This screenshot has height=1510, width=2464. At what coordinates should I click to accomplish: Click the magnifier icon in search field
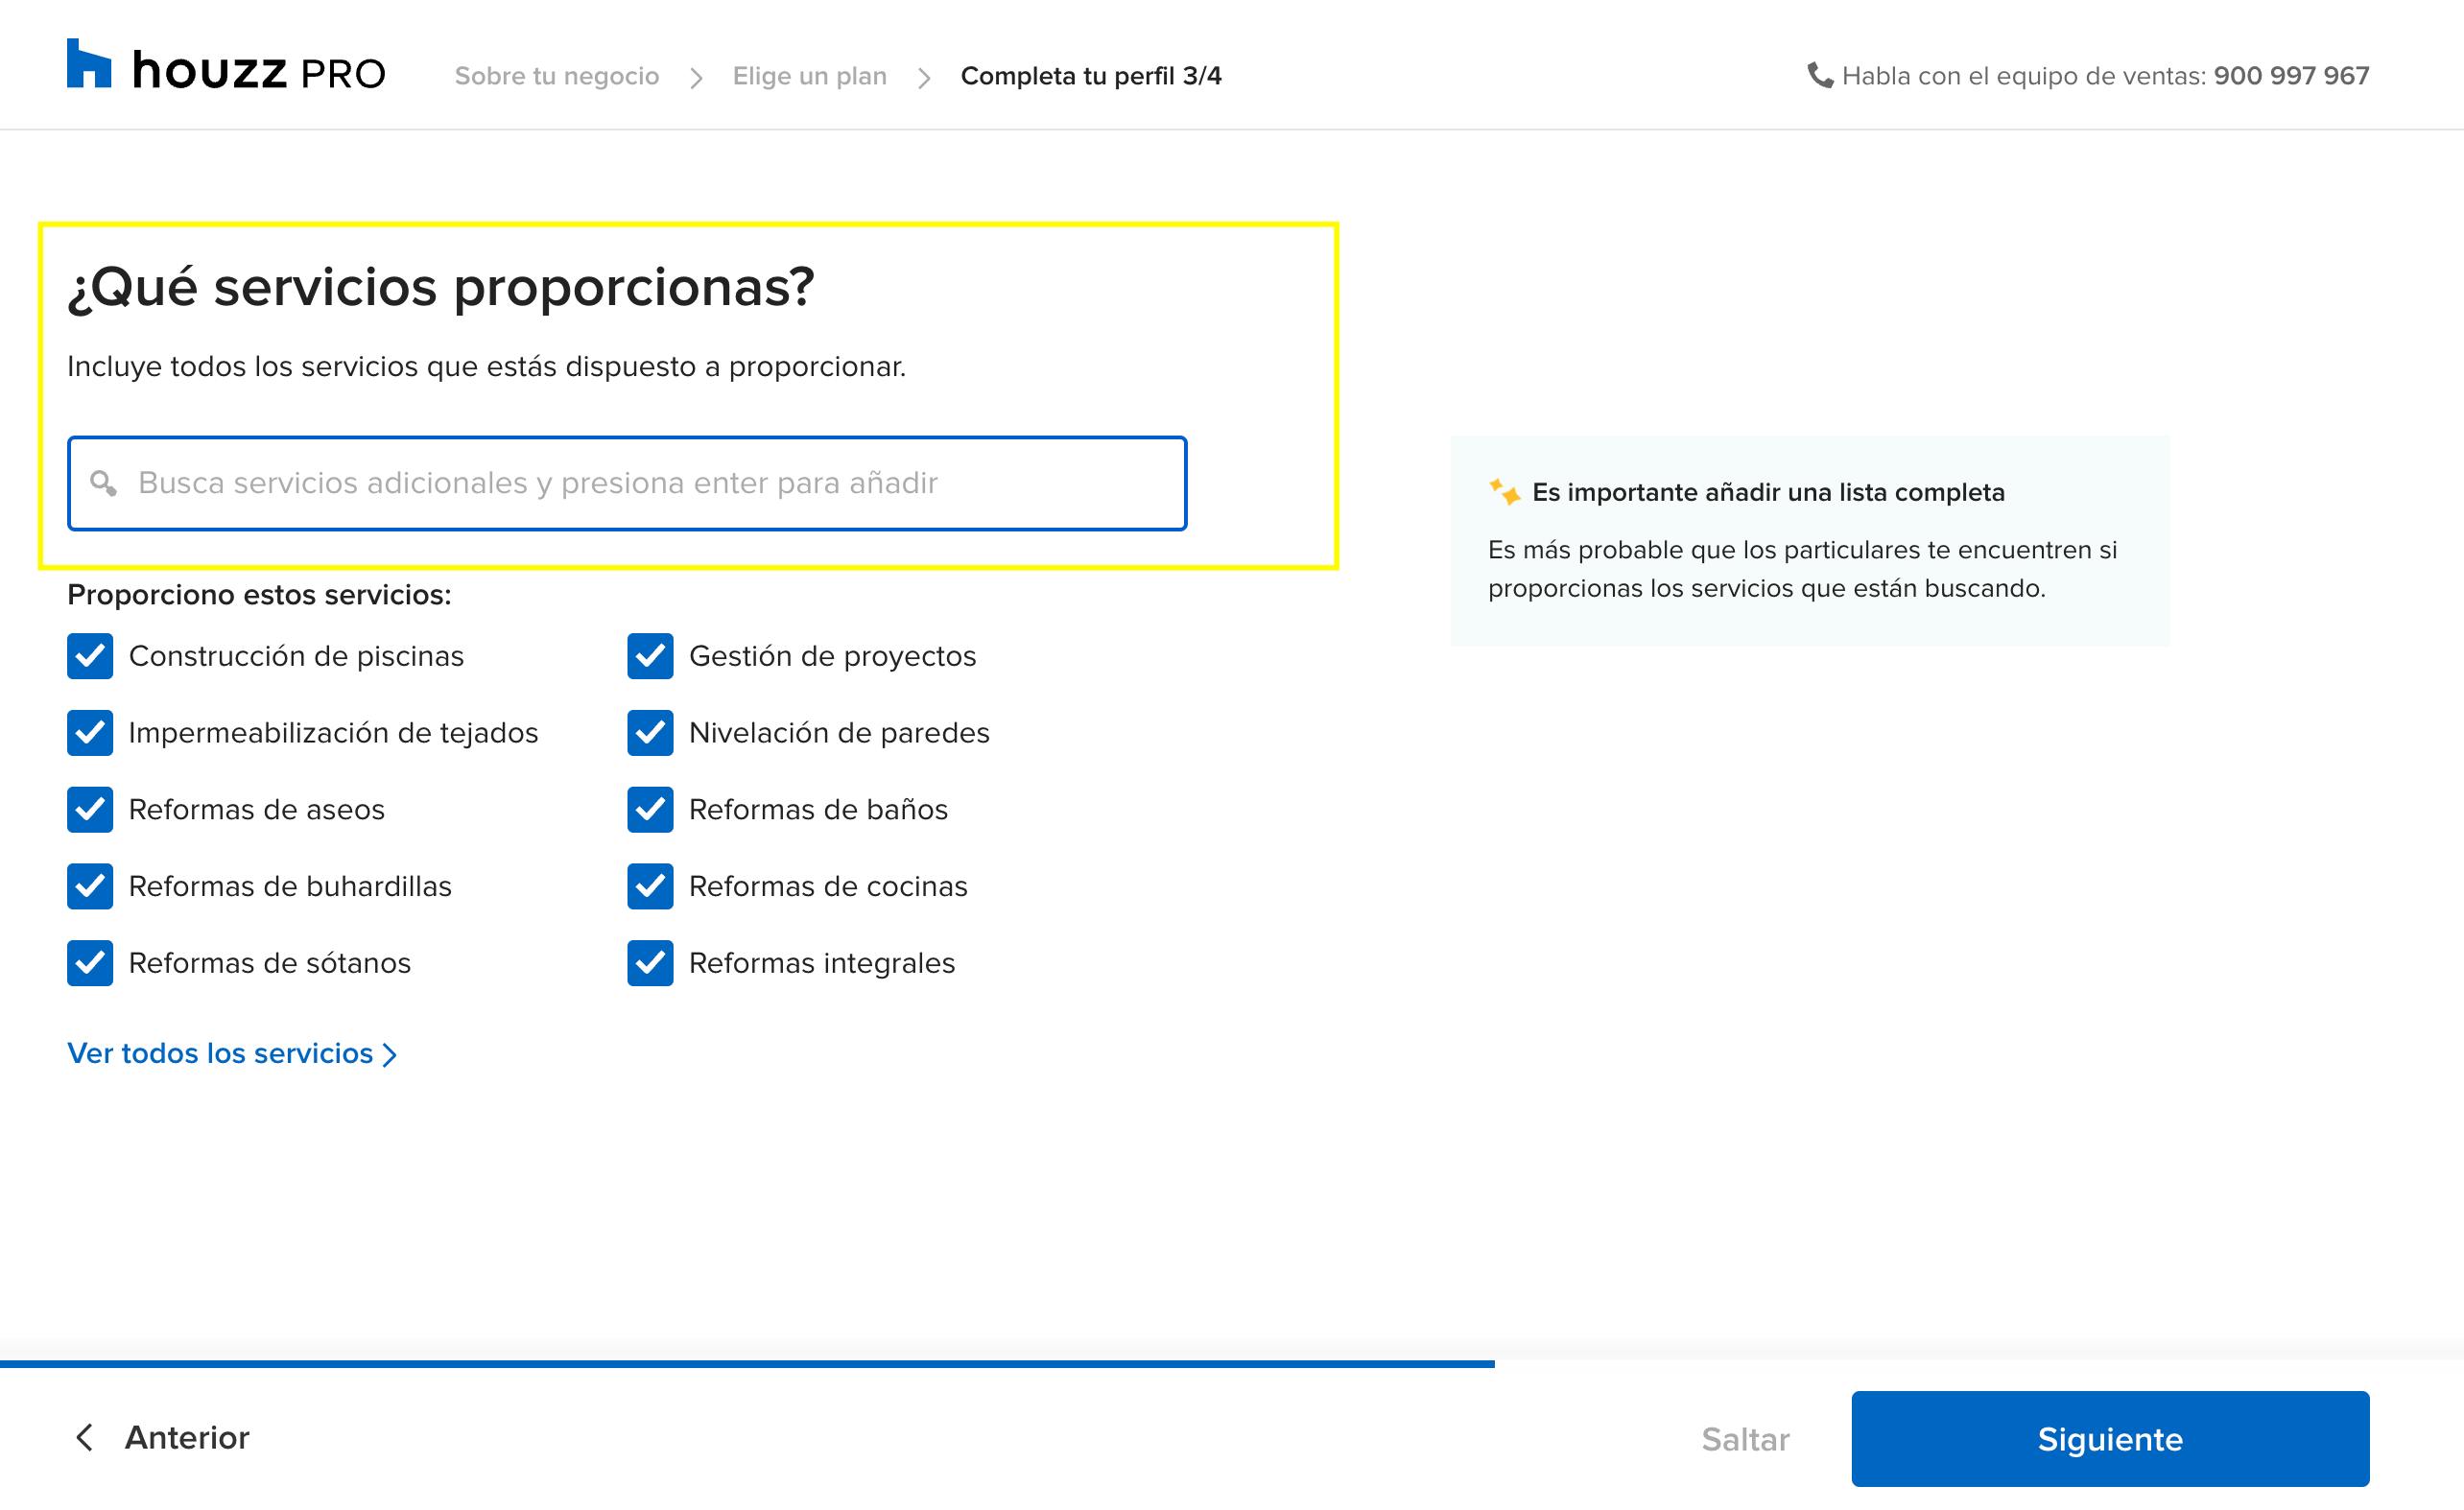click(103, 483)
